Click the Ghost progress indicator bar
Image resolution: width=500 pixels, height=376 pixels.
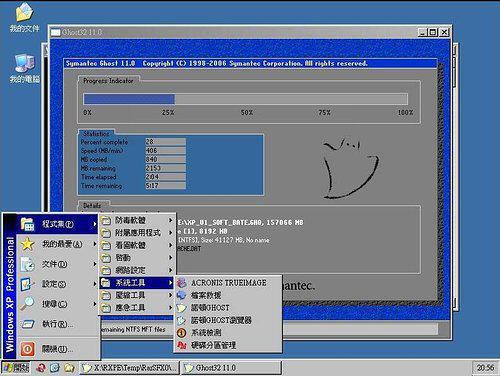click(245, 99)
